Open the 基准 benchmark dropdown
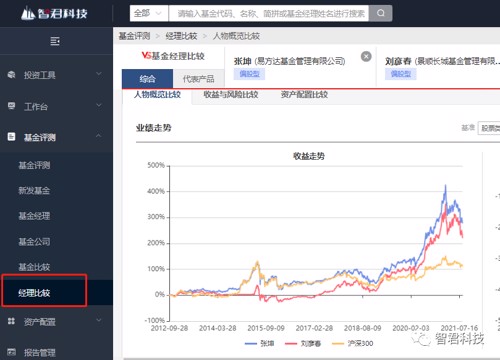The height and width of the screenshot is (360, 500). click(x=489, y=128)
